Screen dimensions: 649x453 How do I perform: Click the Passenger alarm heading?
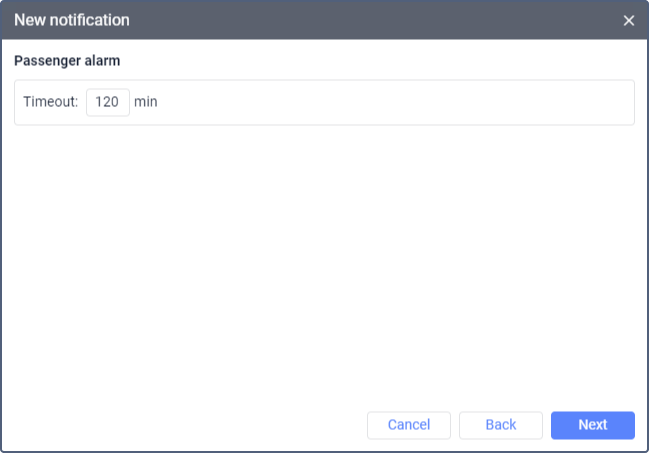(67, 60)
